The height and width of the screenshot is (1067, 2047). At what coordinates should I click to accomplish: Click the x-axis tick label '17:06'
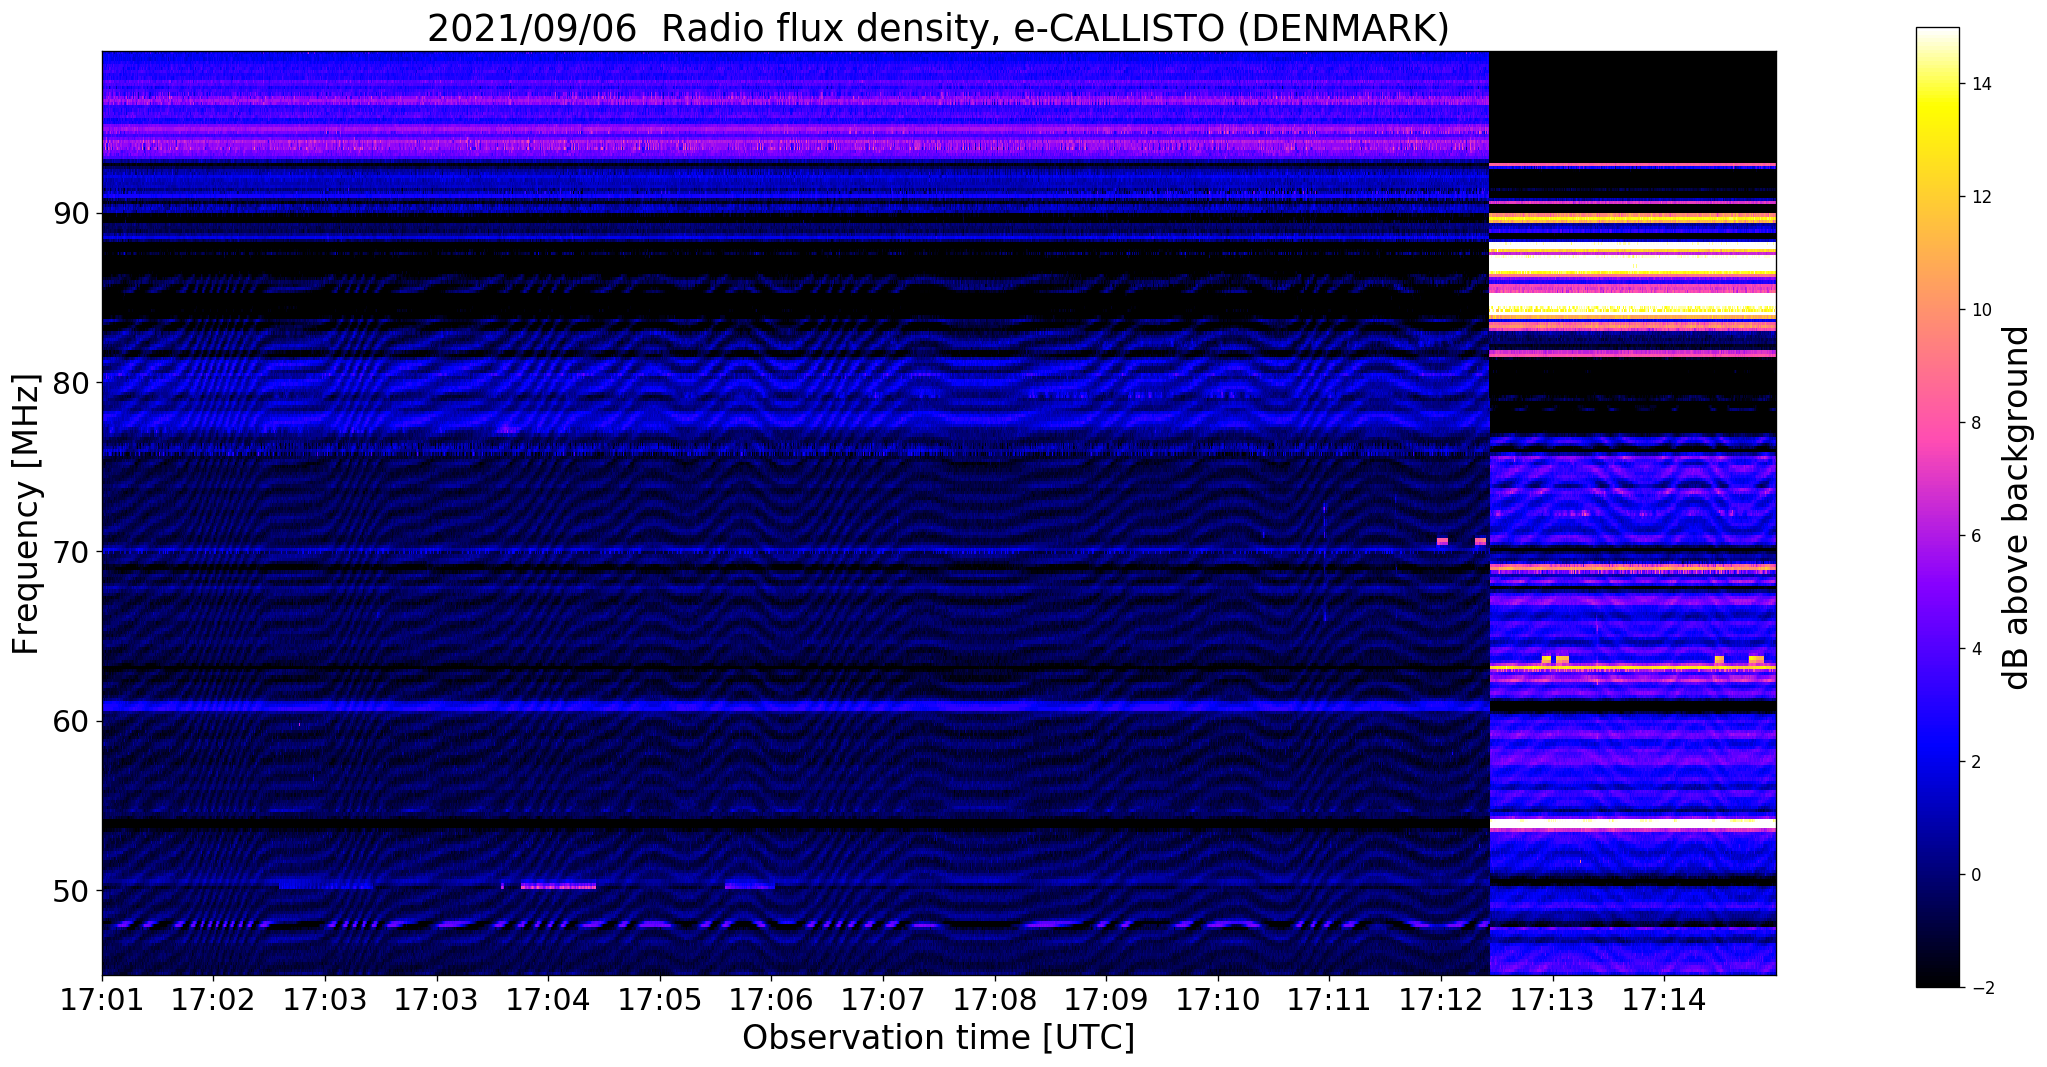pos(771,1001)
